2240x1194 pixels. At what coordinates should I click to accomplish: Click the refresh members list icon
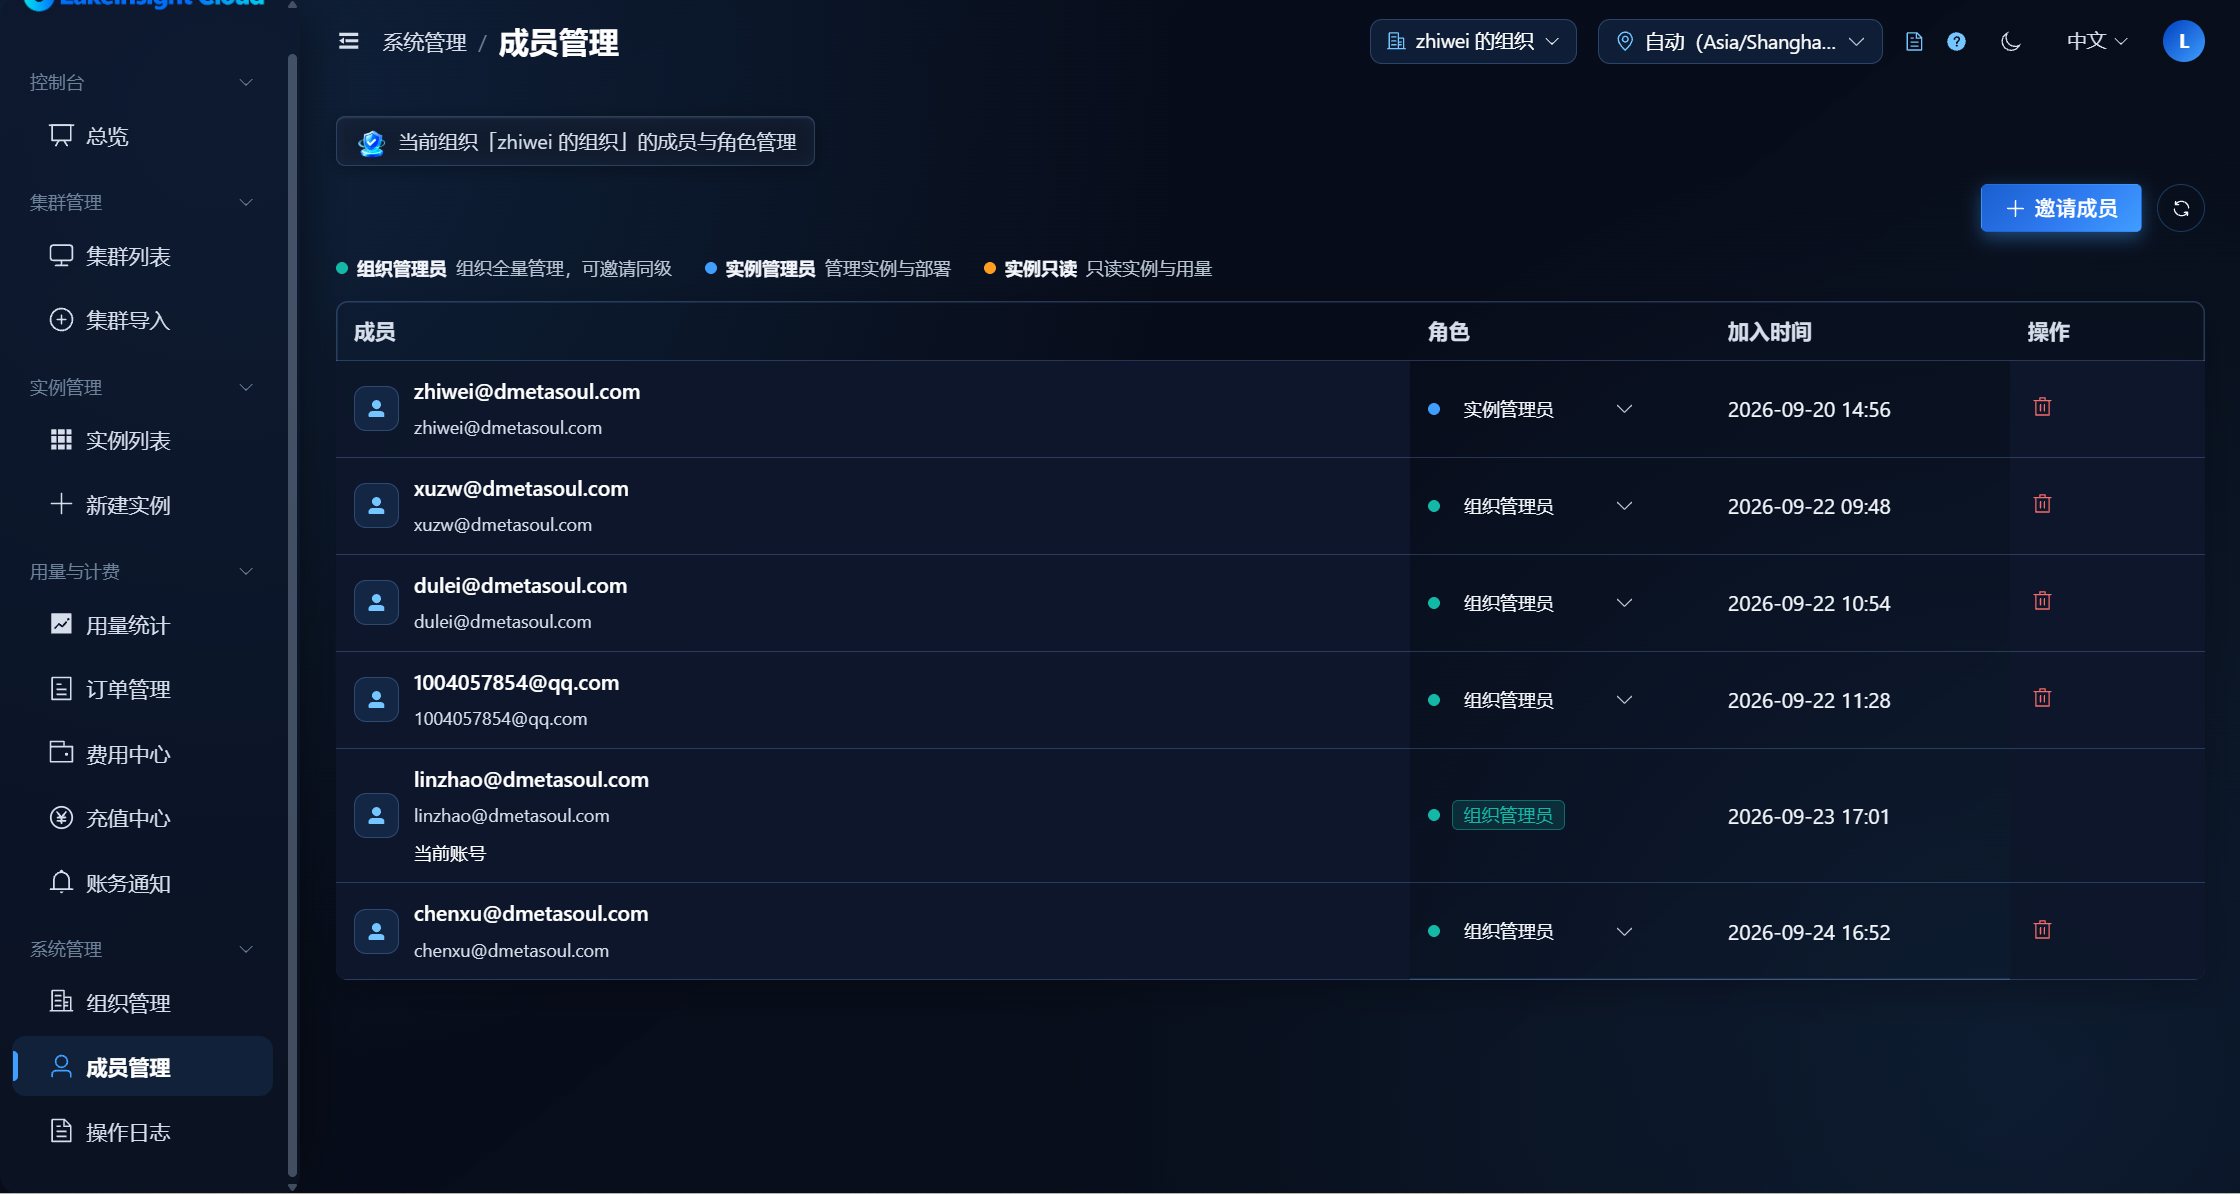[2180, 208]
